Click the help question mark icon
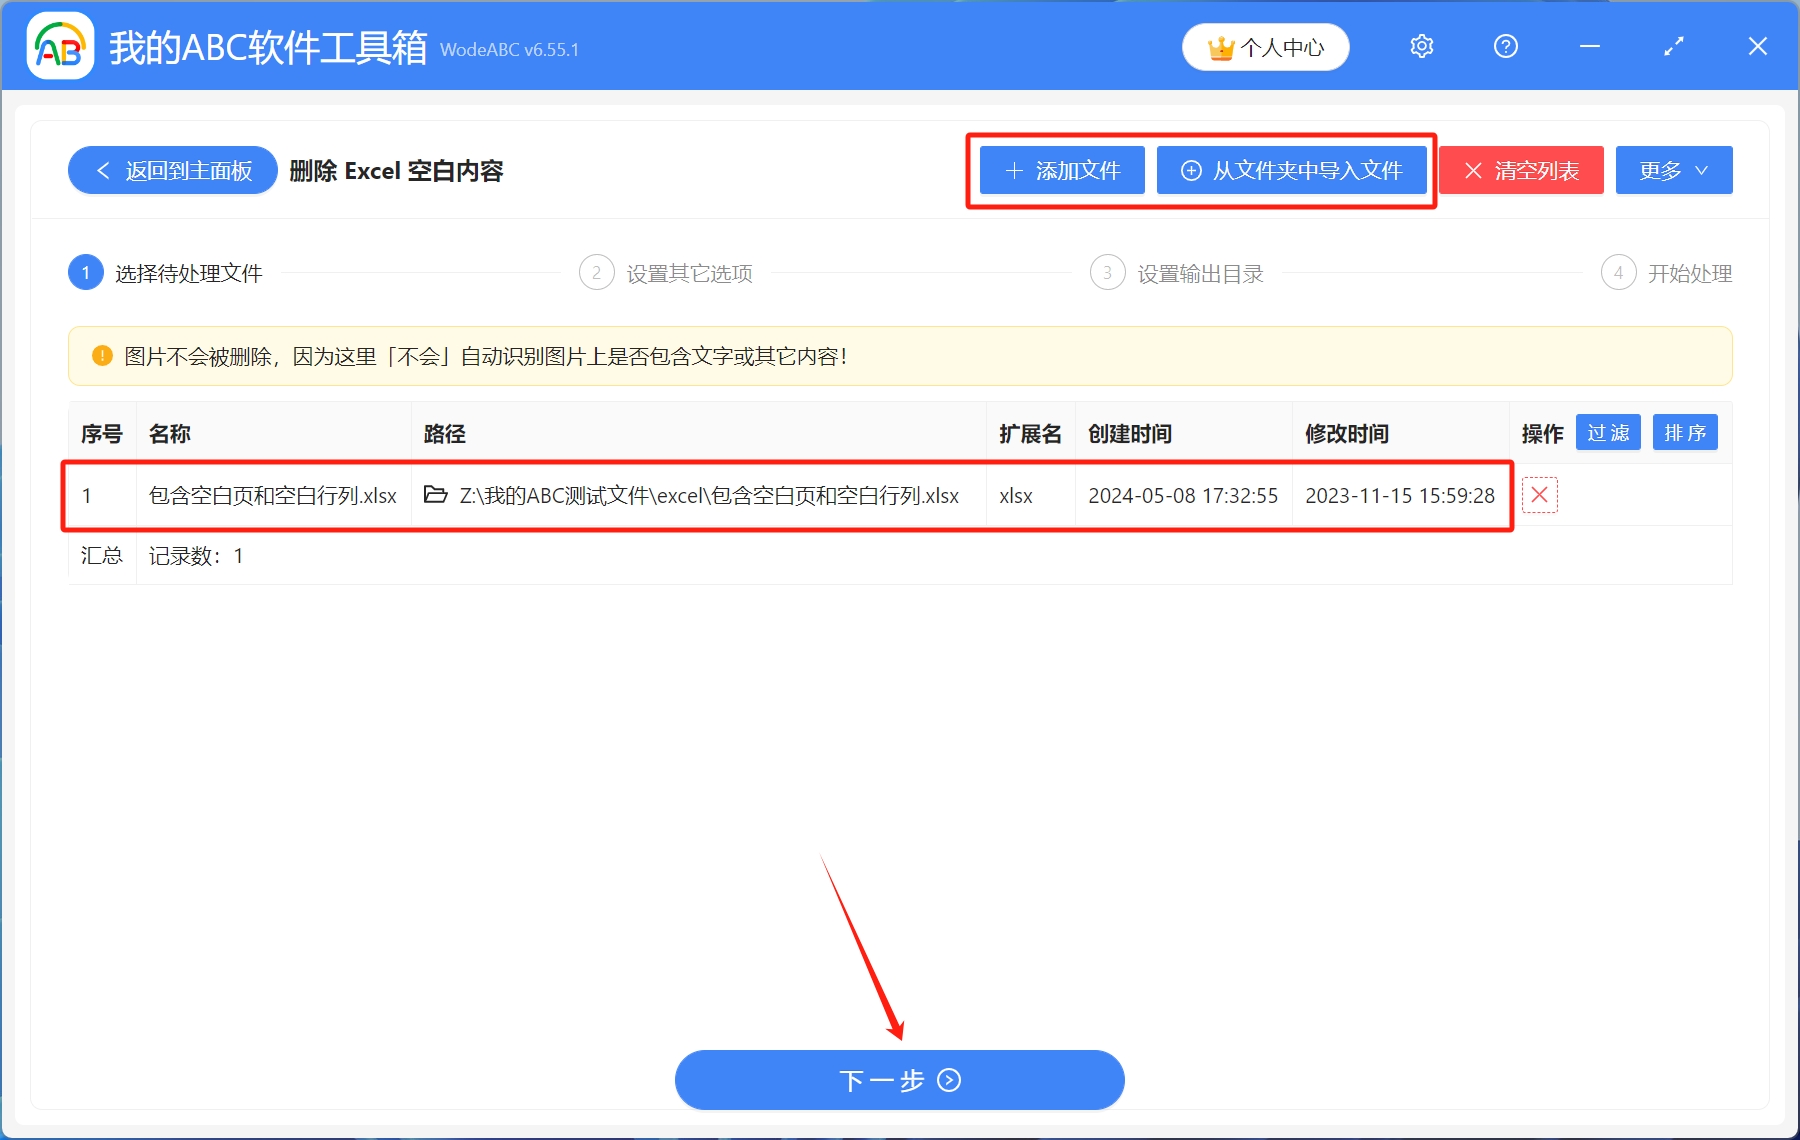Viewport: 1800px width, 1140px height. pyautogui.click(x=1505, y=46)
